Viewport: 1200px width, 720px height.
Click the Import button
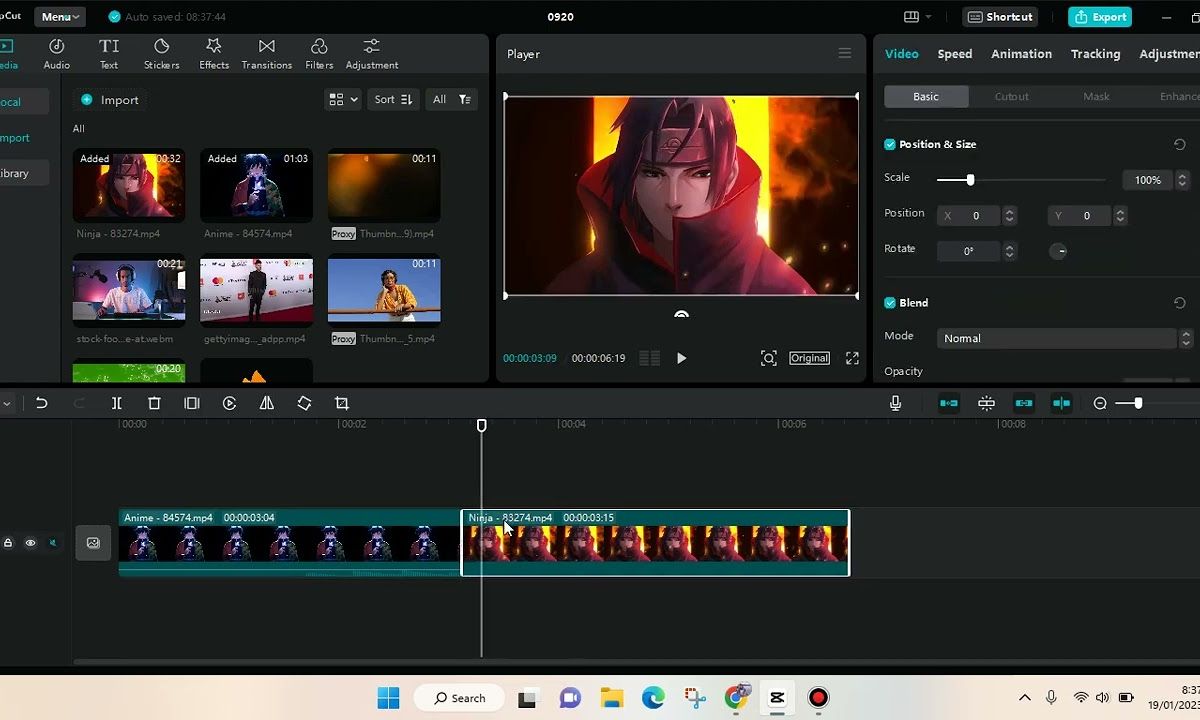pos(110,100)
